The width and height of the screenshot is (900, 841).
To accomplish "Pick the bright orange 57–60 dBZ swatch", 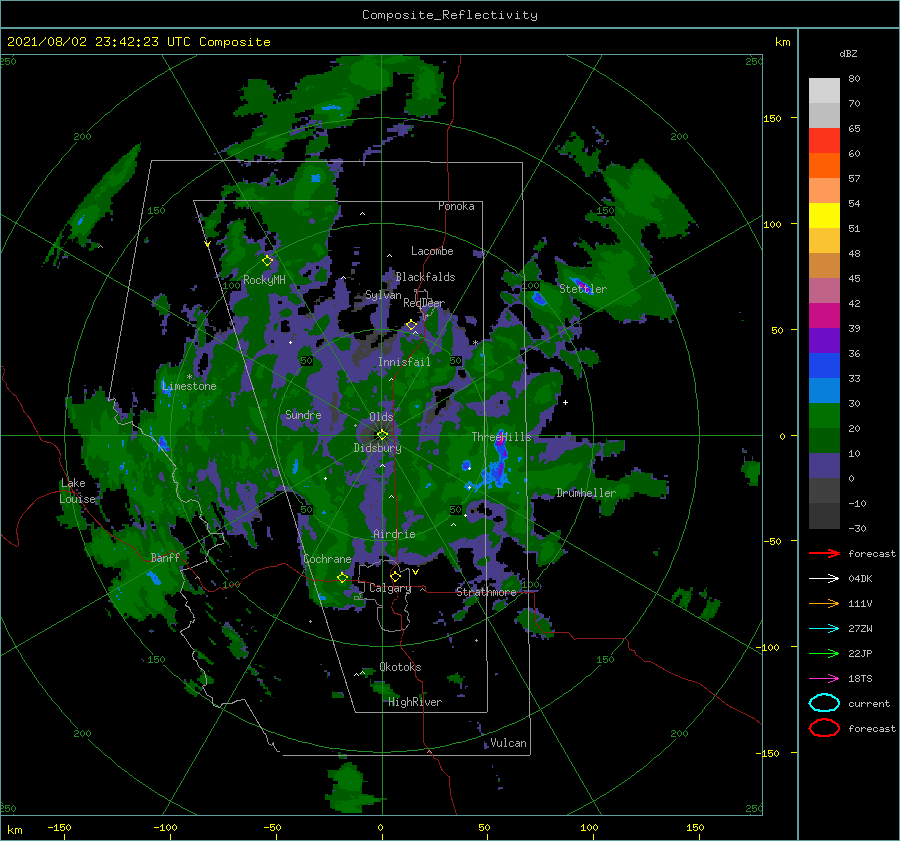I will pyautogui.click(x=824, y=166).
